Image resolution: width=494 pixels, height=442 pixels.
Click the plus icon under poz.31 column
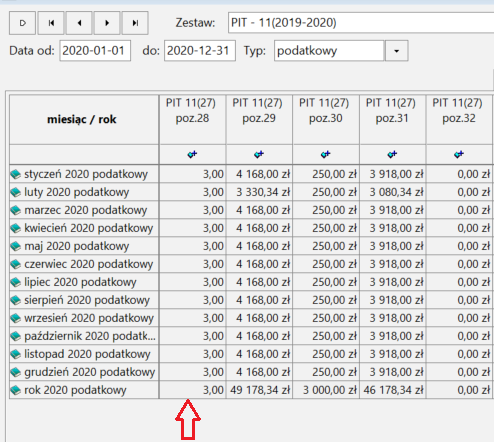392,154
